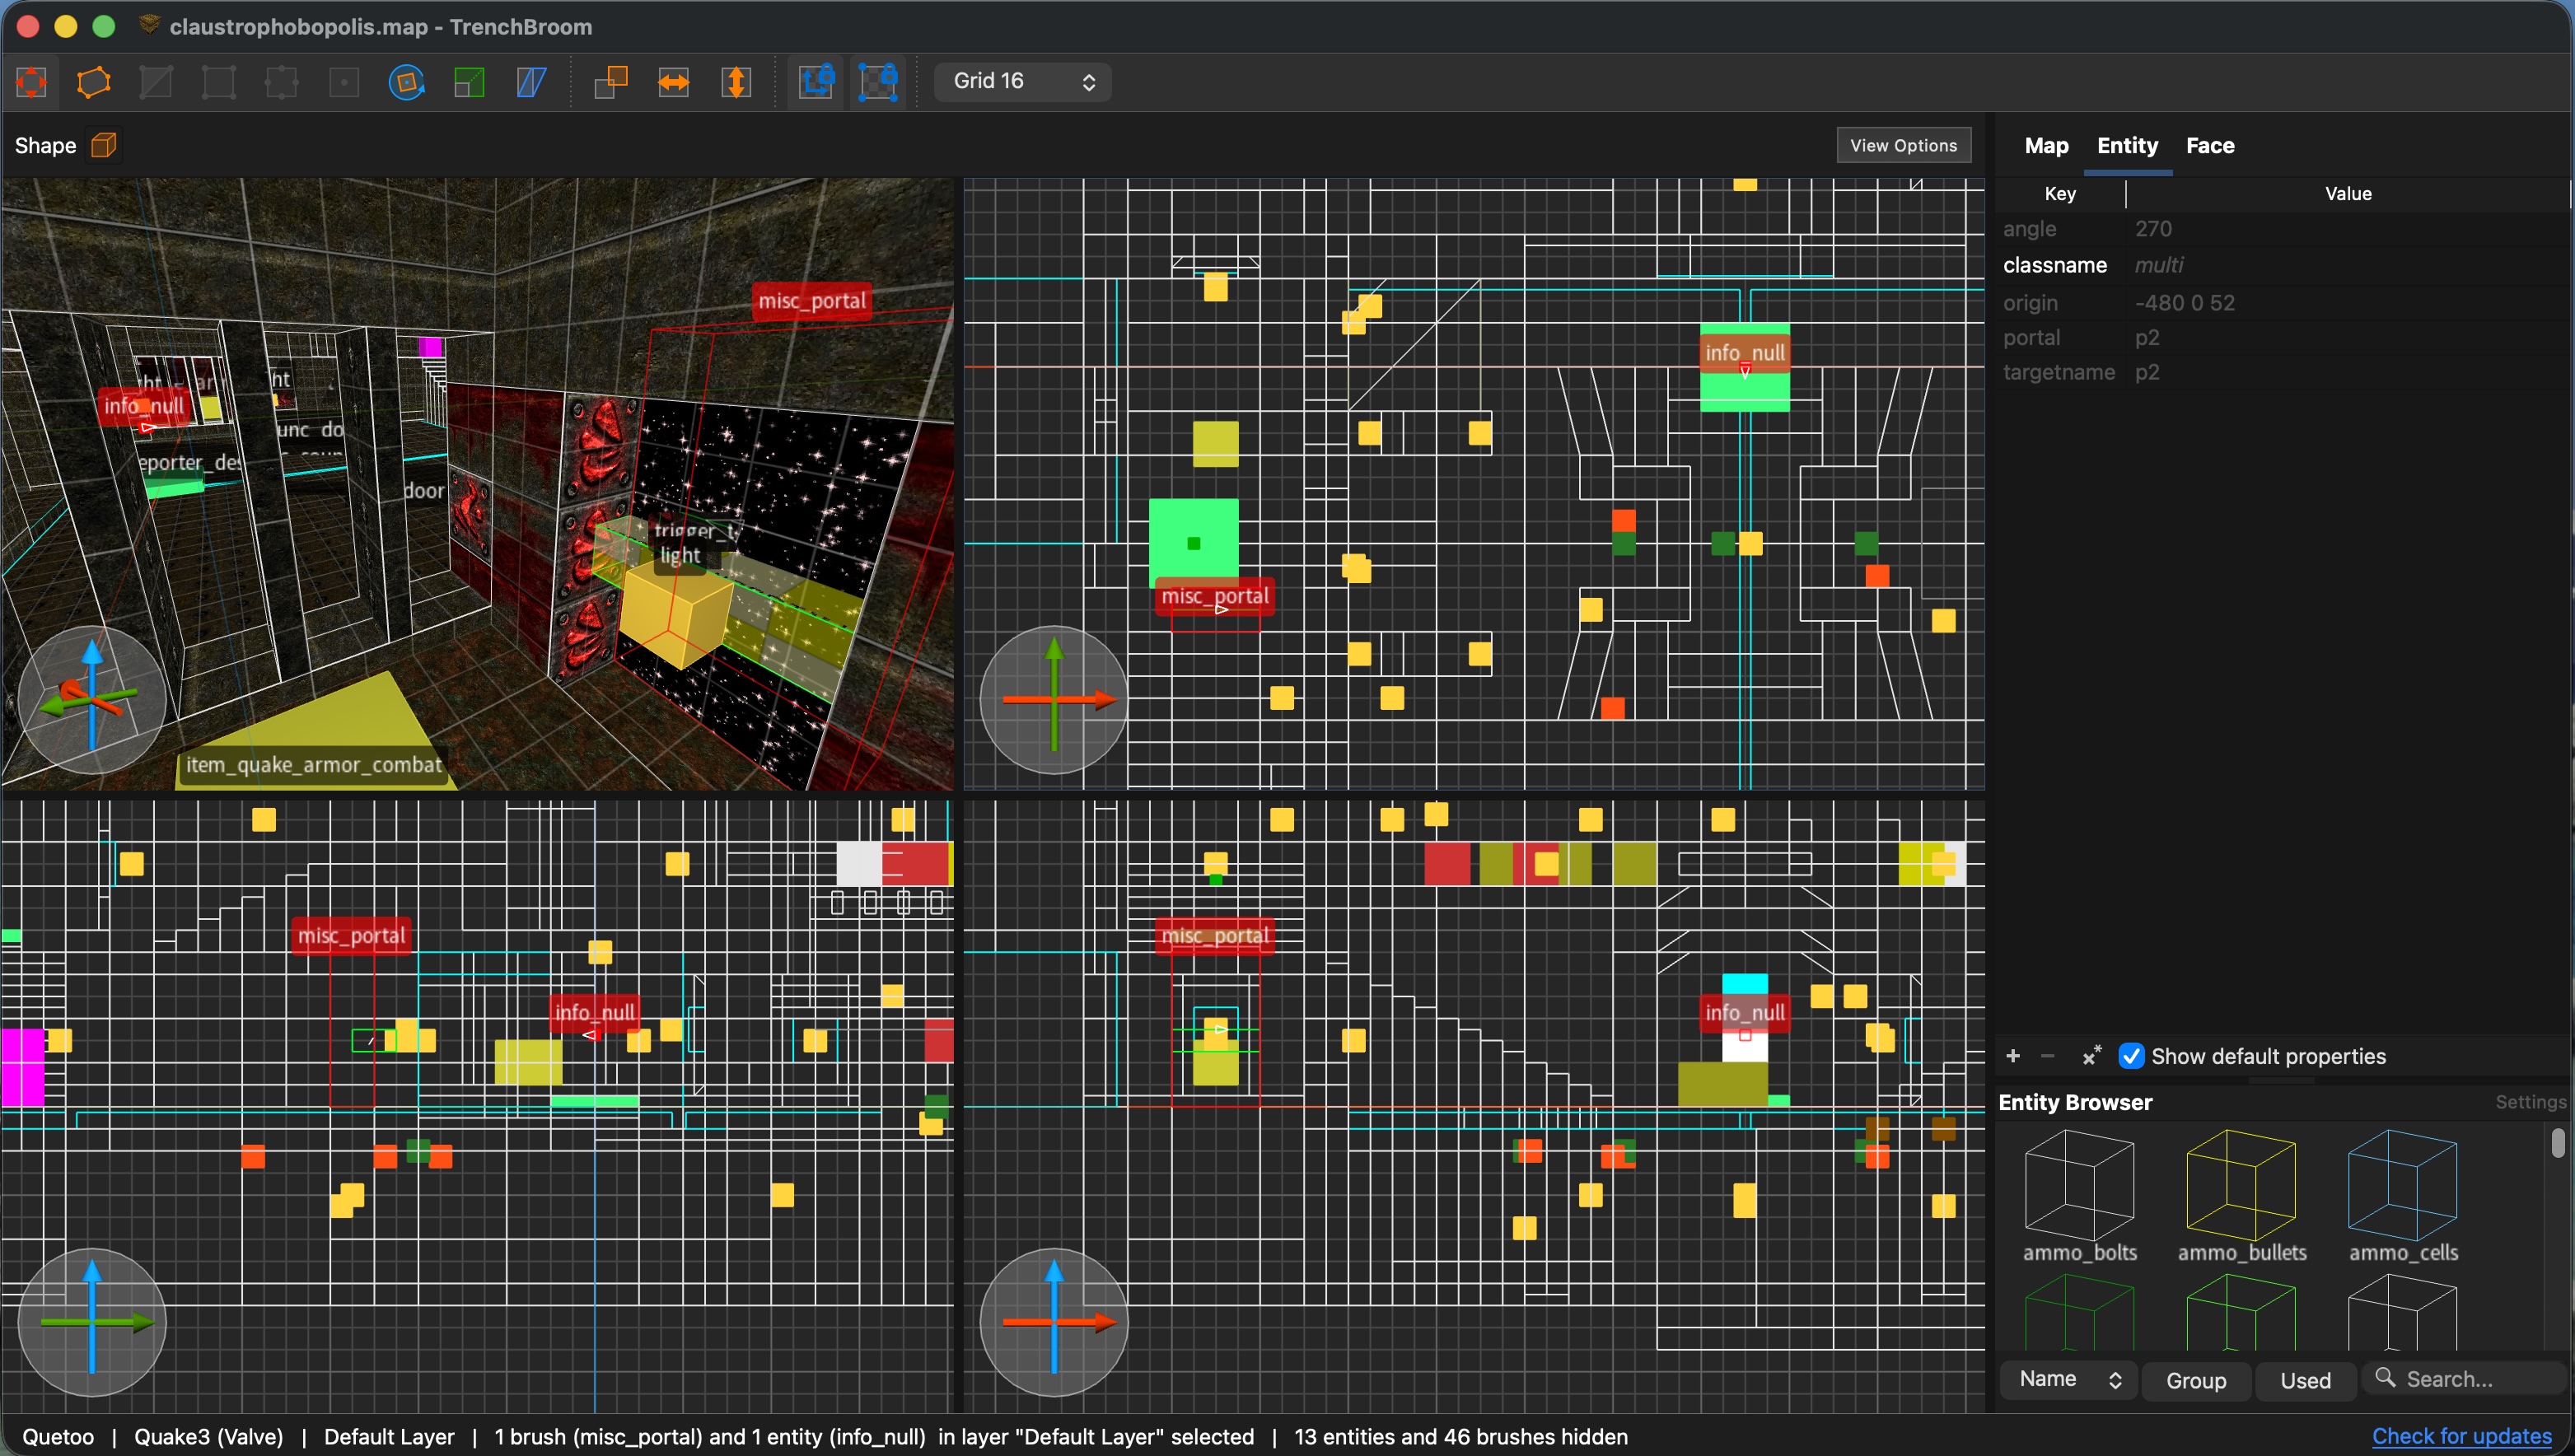
Task: Select the clip tool icon
Action: (156, 82)
